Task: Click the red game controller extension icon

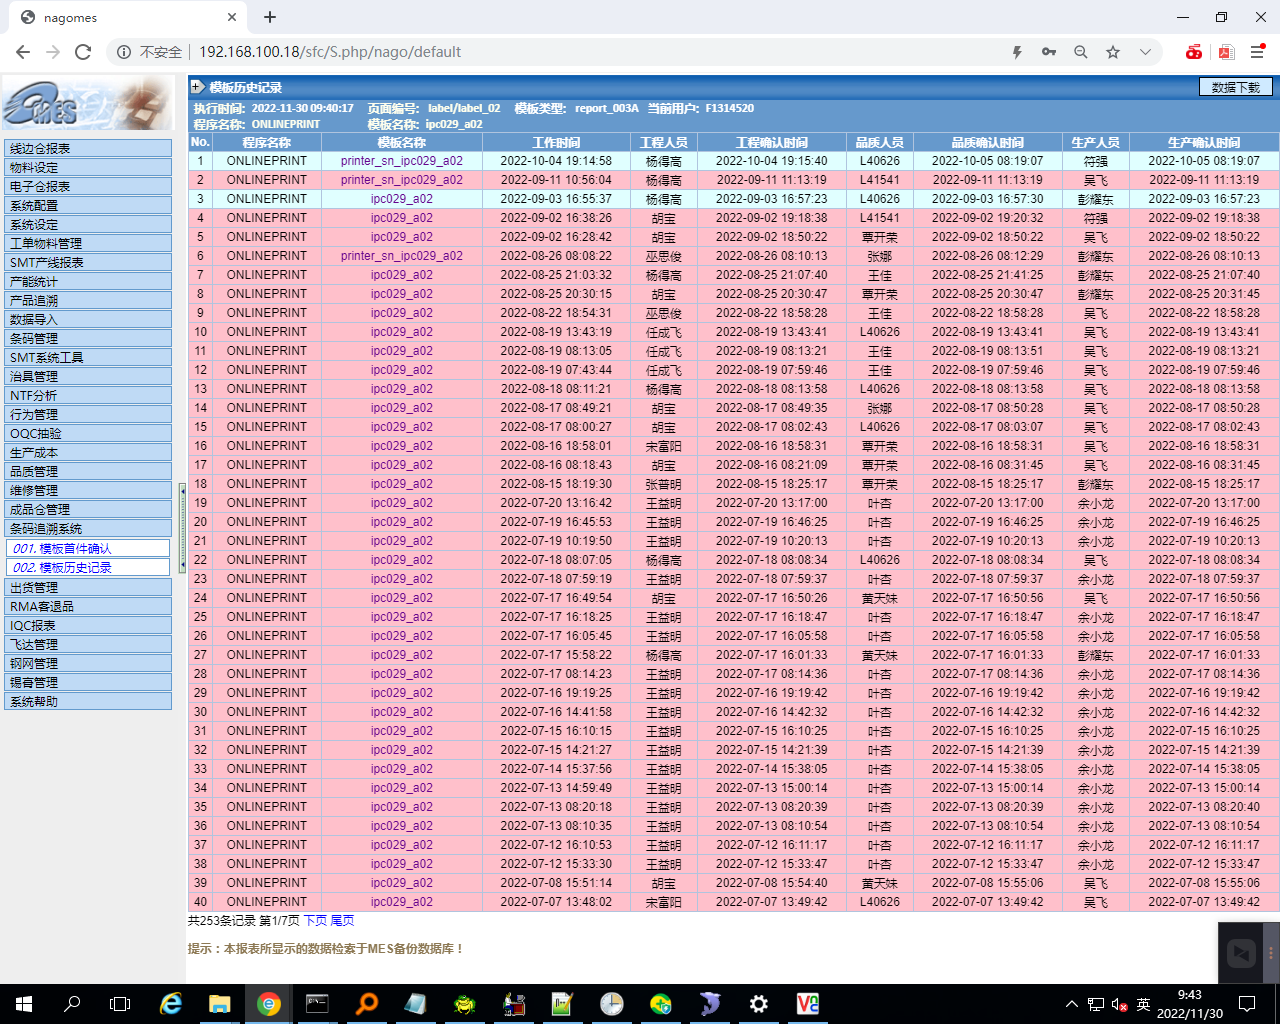Action: coord(1194,52)
